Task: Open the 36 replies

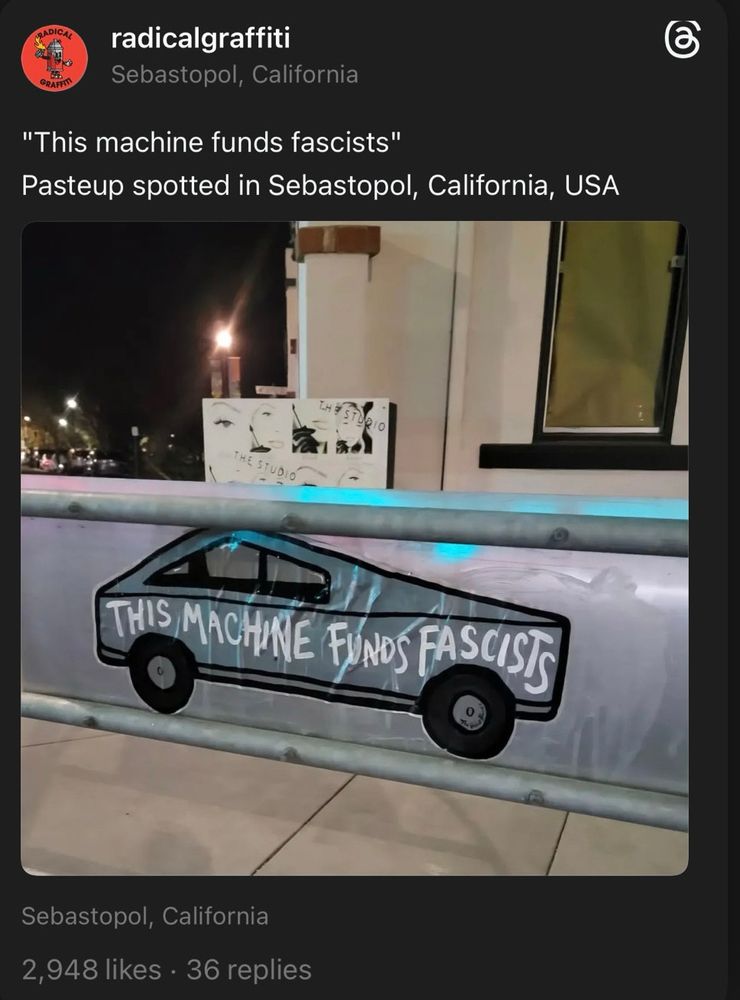Action: tap(249, 969)
